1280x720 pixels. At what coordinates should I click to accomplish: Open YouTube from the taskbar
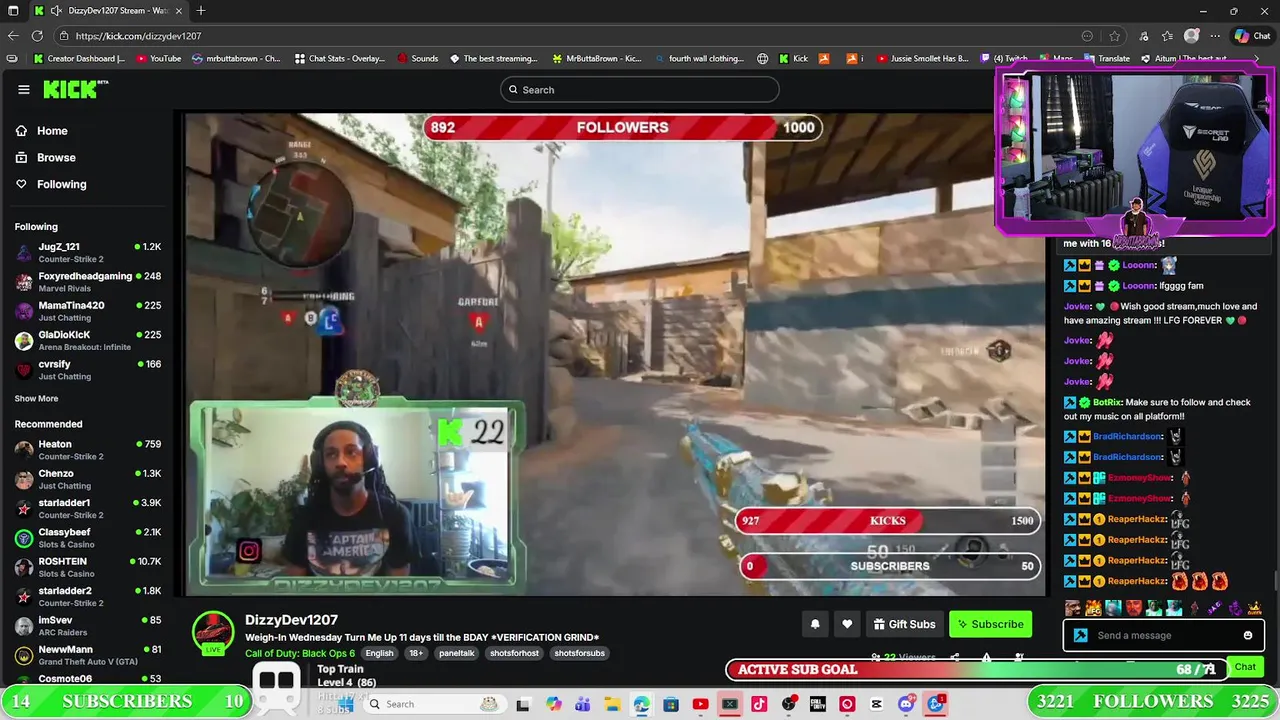tap(701, 704)
